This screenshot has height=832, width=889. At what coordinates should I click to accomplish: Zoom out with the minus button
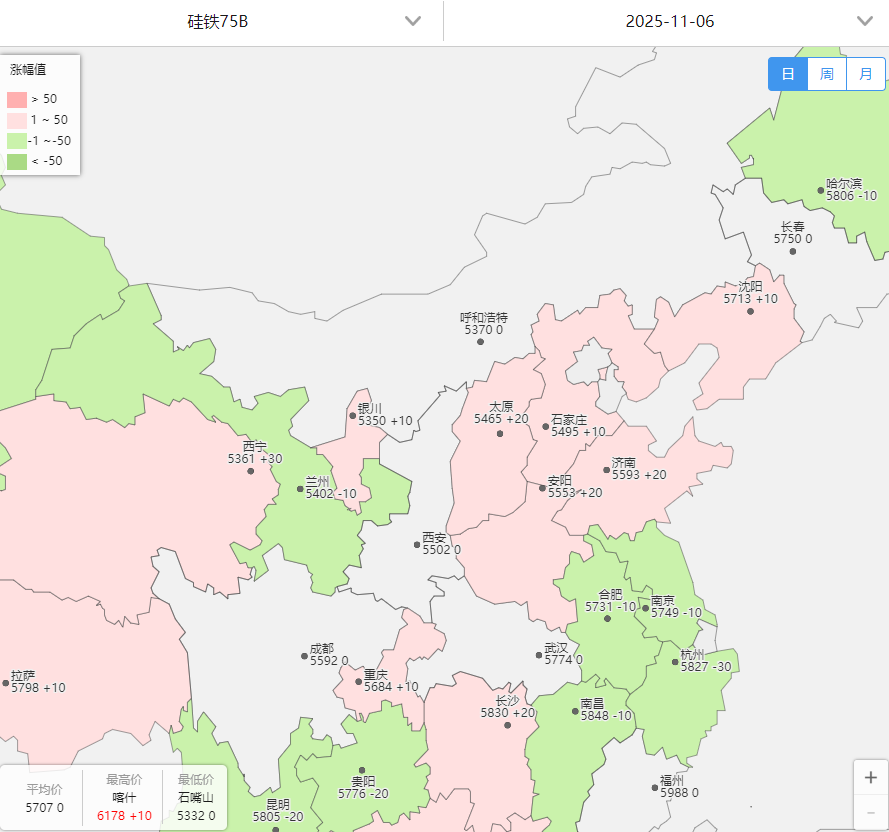pyautogui.click(x=871, y=813)
